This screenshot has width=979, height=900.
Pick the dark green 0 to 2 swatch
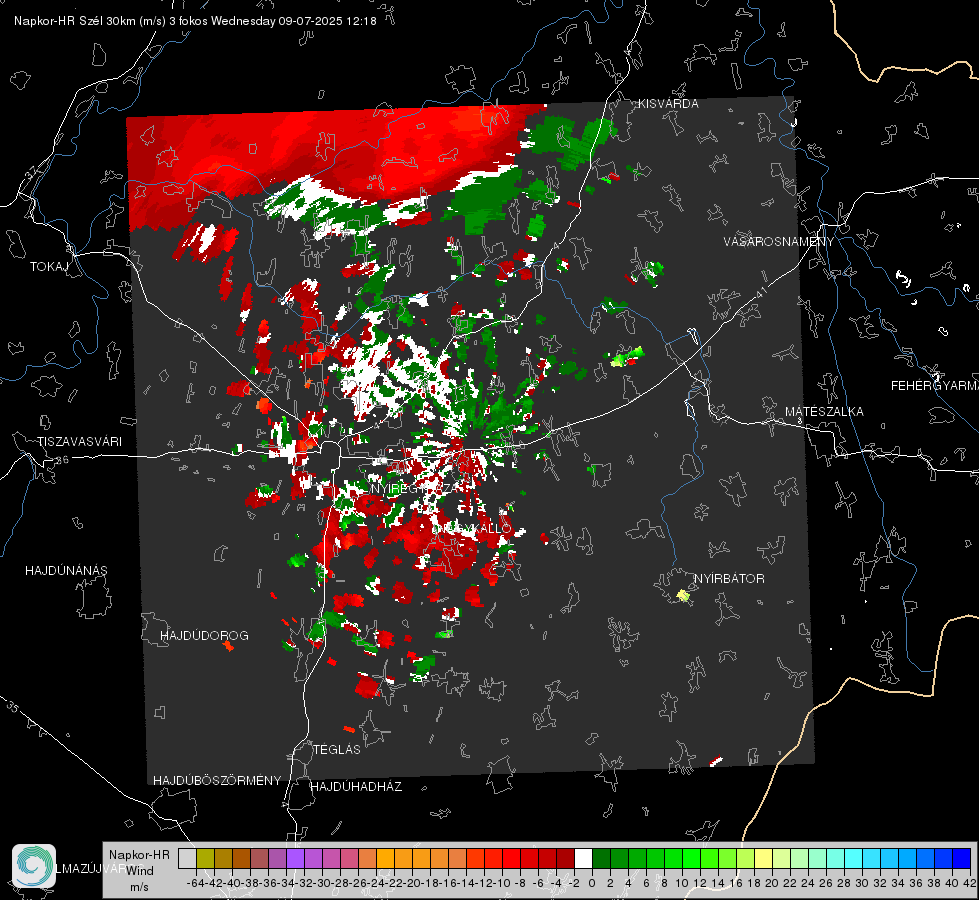point(601,858)
